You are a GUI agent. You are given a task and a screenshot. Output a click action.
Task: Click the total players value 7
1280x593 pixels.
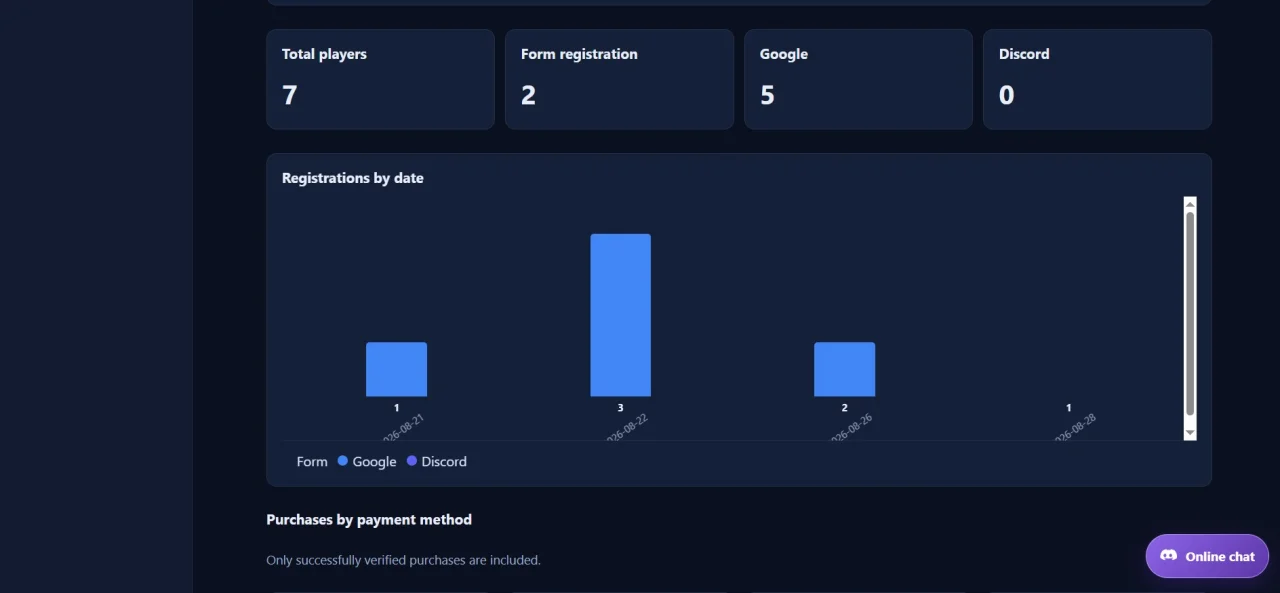tap(290, 95)
